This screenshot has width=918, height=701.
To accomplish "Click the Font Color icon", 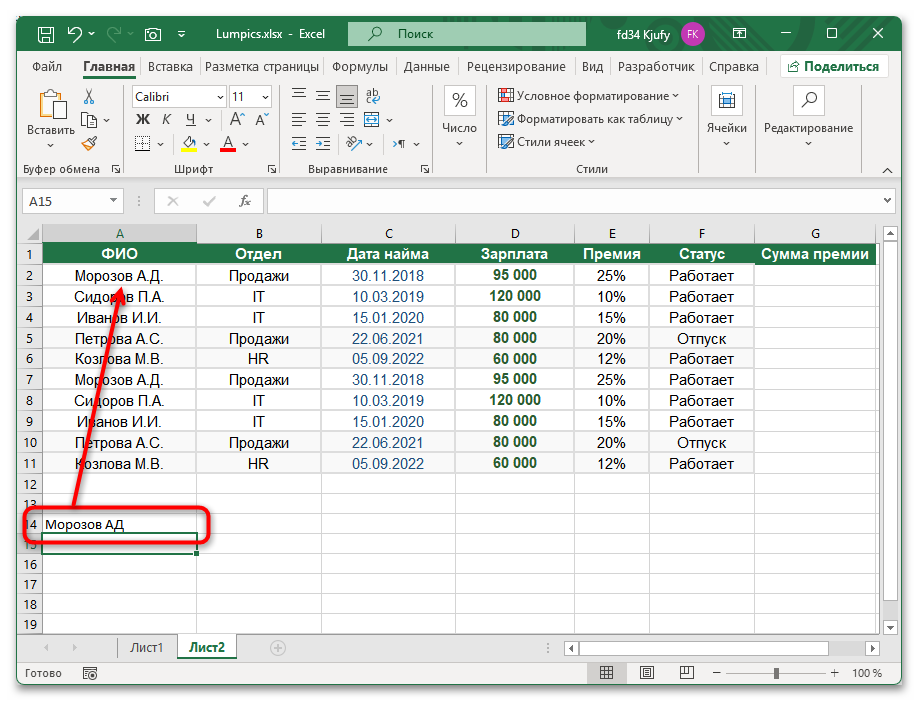I will [227, 143].
